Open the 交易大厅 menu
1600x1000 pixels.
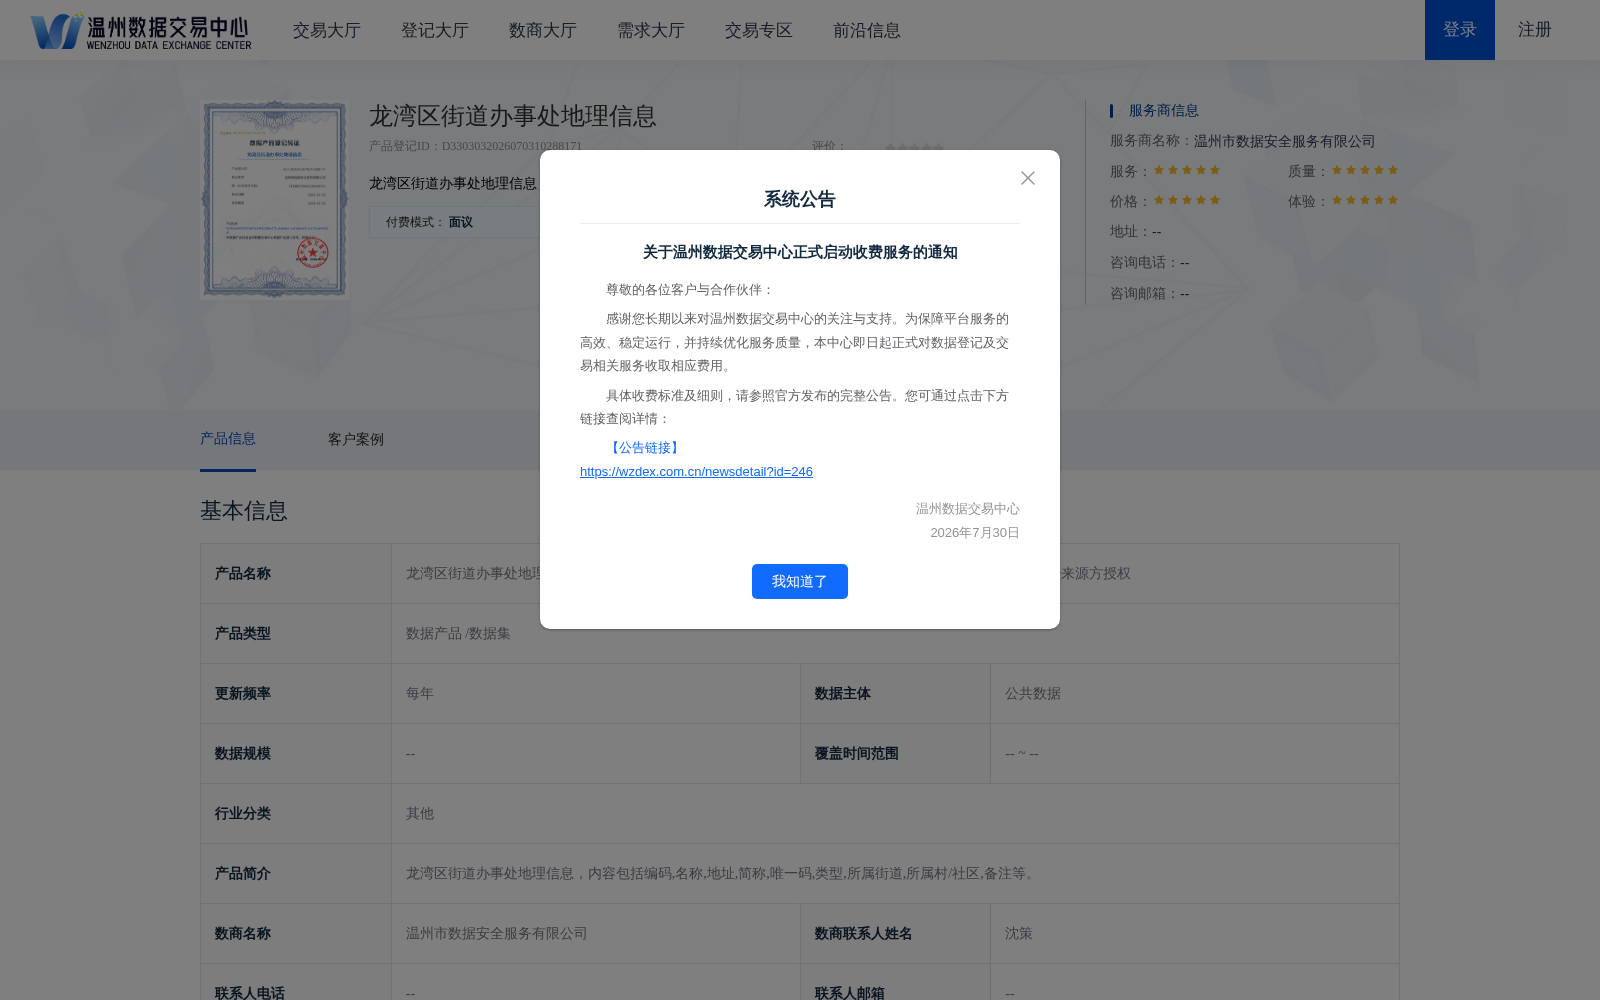pos(327,30)
